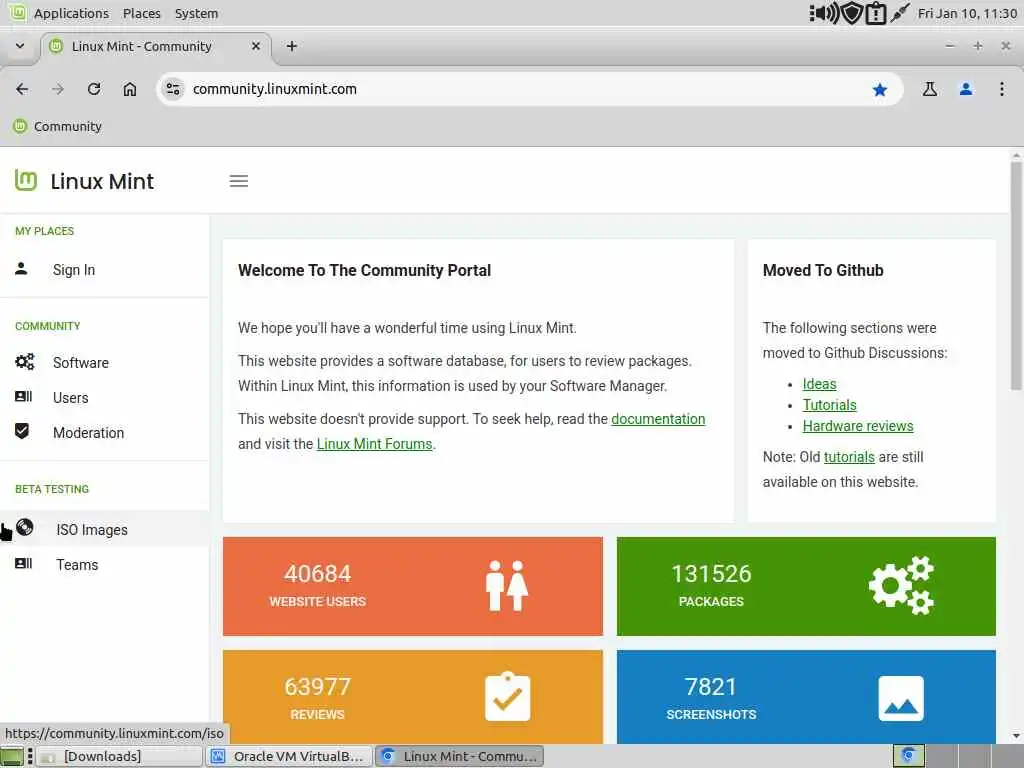This screenshot has height=768, width=1024.
Task: Click the Users icon in sidebar
Action: point(24,396)
